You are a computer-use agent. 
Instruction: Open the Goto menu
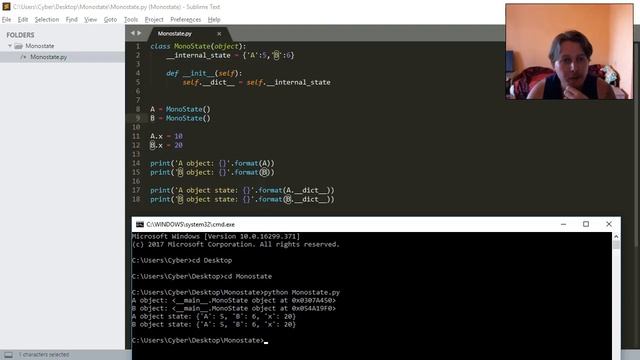(x=110, y=20)
